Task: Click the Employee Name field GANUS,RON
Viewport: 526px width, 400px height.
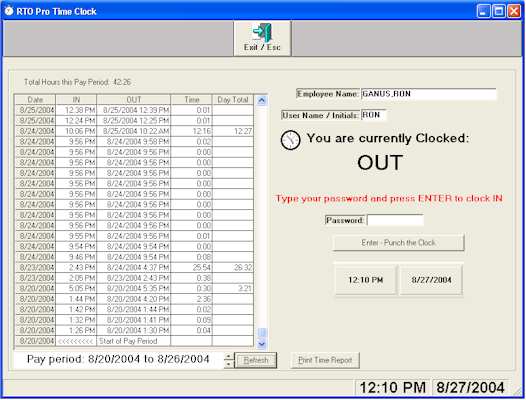Action: 429,94
